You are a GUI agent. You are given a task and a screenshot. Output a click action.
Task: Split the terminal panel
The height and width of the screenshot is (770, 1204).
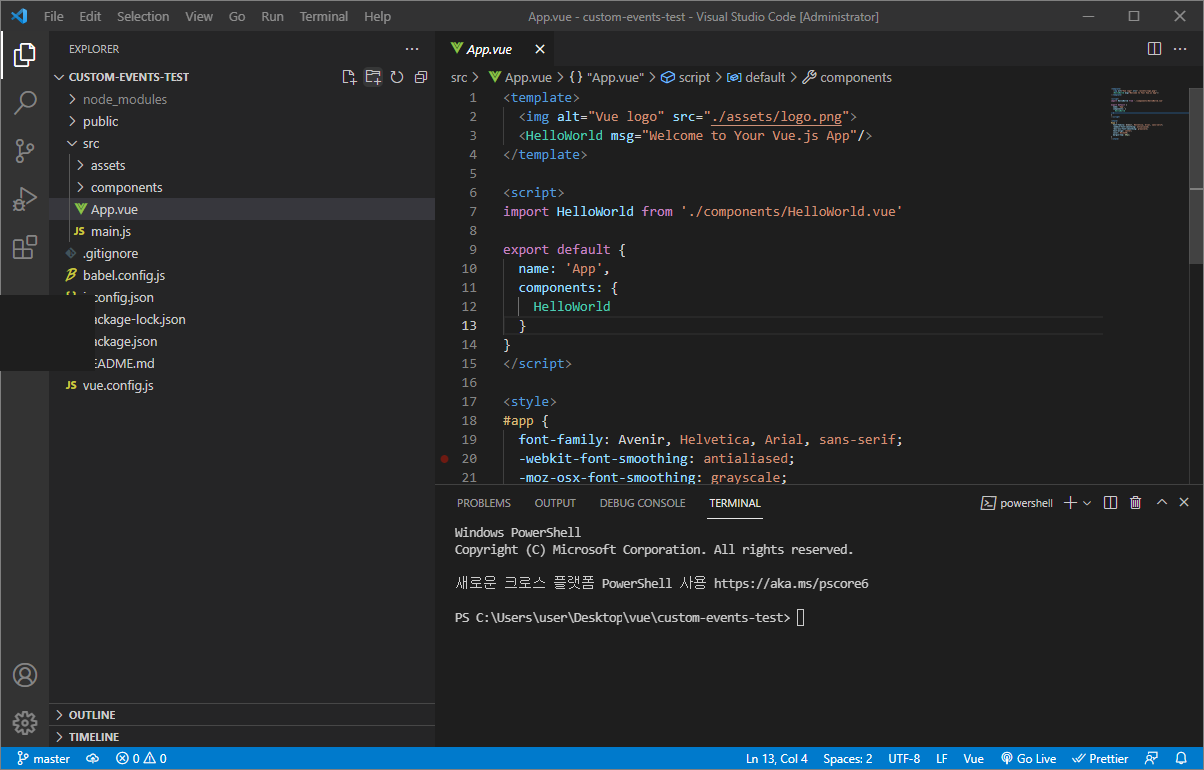coord(1110,503)
